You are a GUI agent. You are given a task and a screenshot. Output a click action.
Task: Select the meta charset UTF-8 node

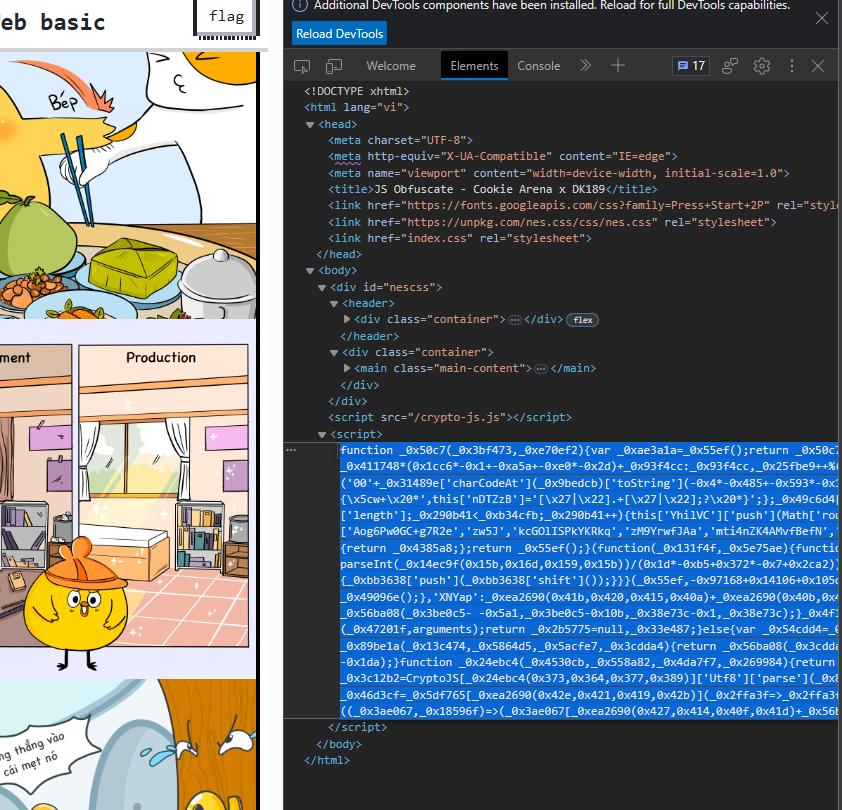pyautogui.click(x=401, y=141)
